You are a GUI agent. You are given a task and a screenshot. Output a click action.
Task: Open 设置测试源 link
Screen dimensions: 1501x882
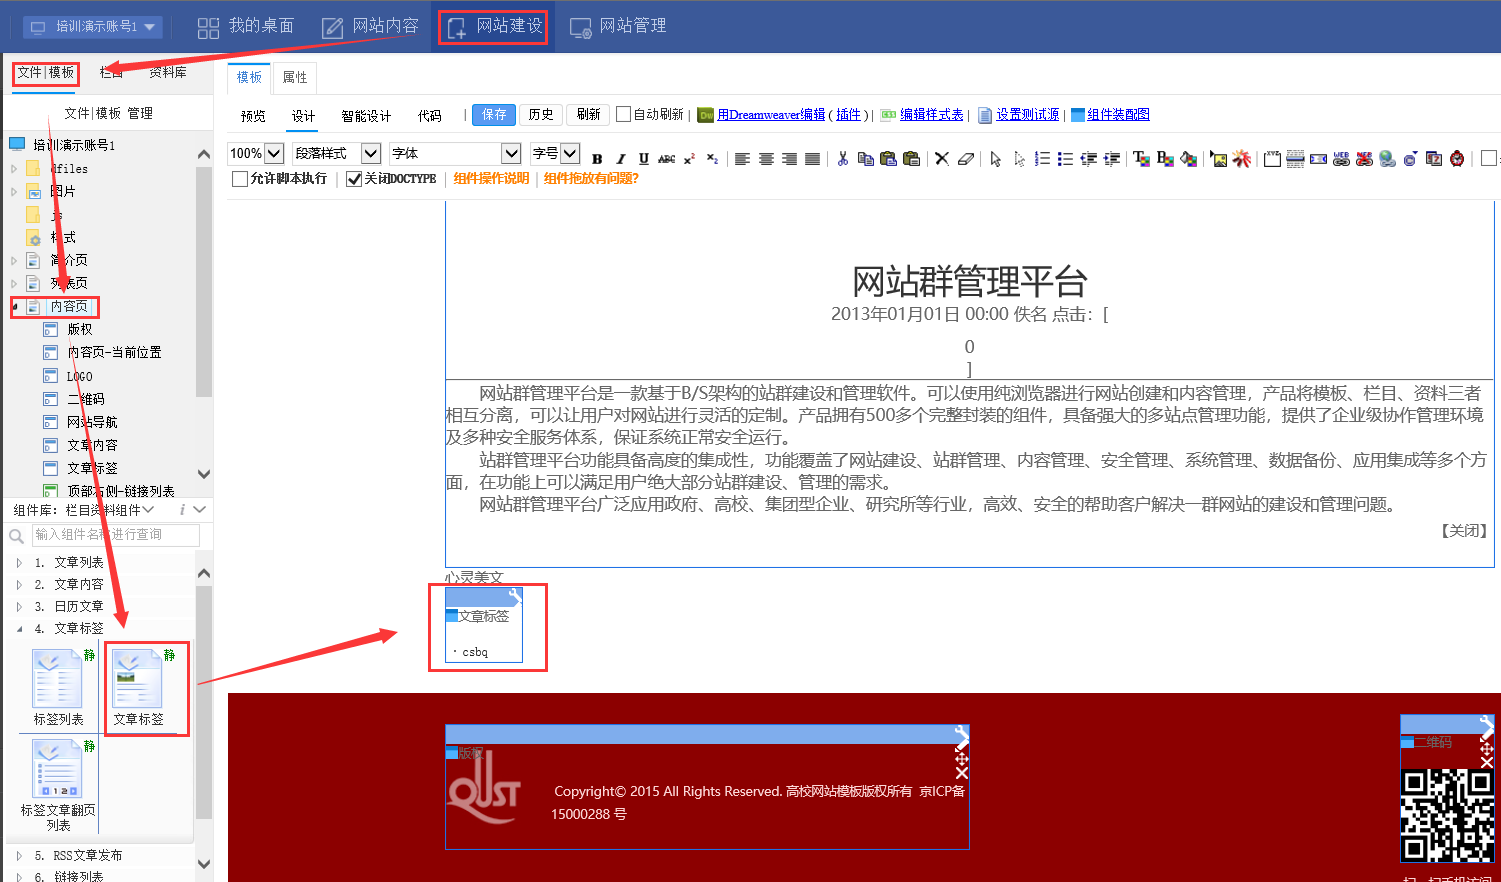point(1027,115)
